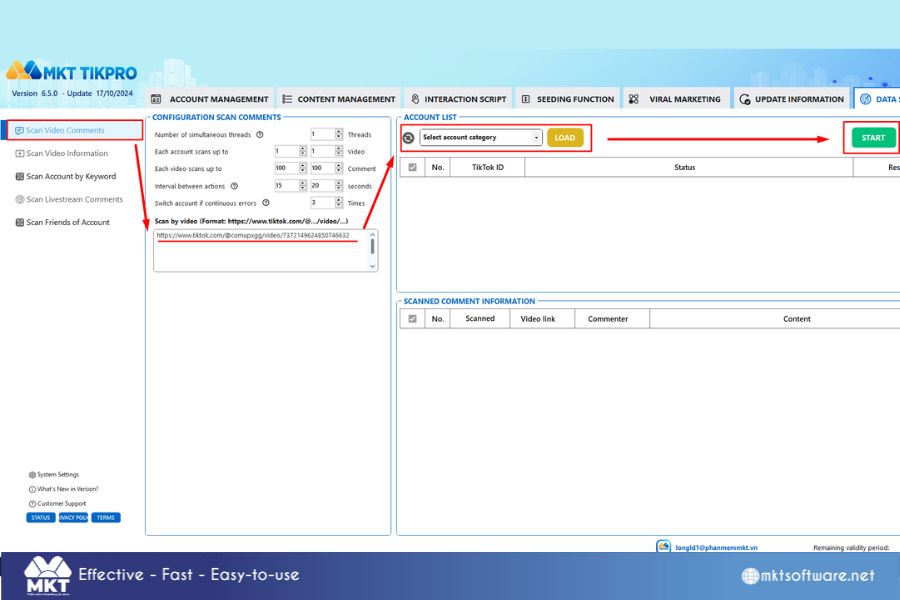Click the Privacy Policy button
Screen dimensions: 900x600
[x=73, y=517]
